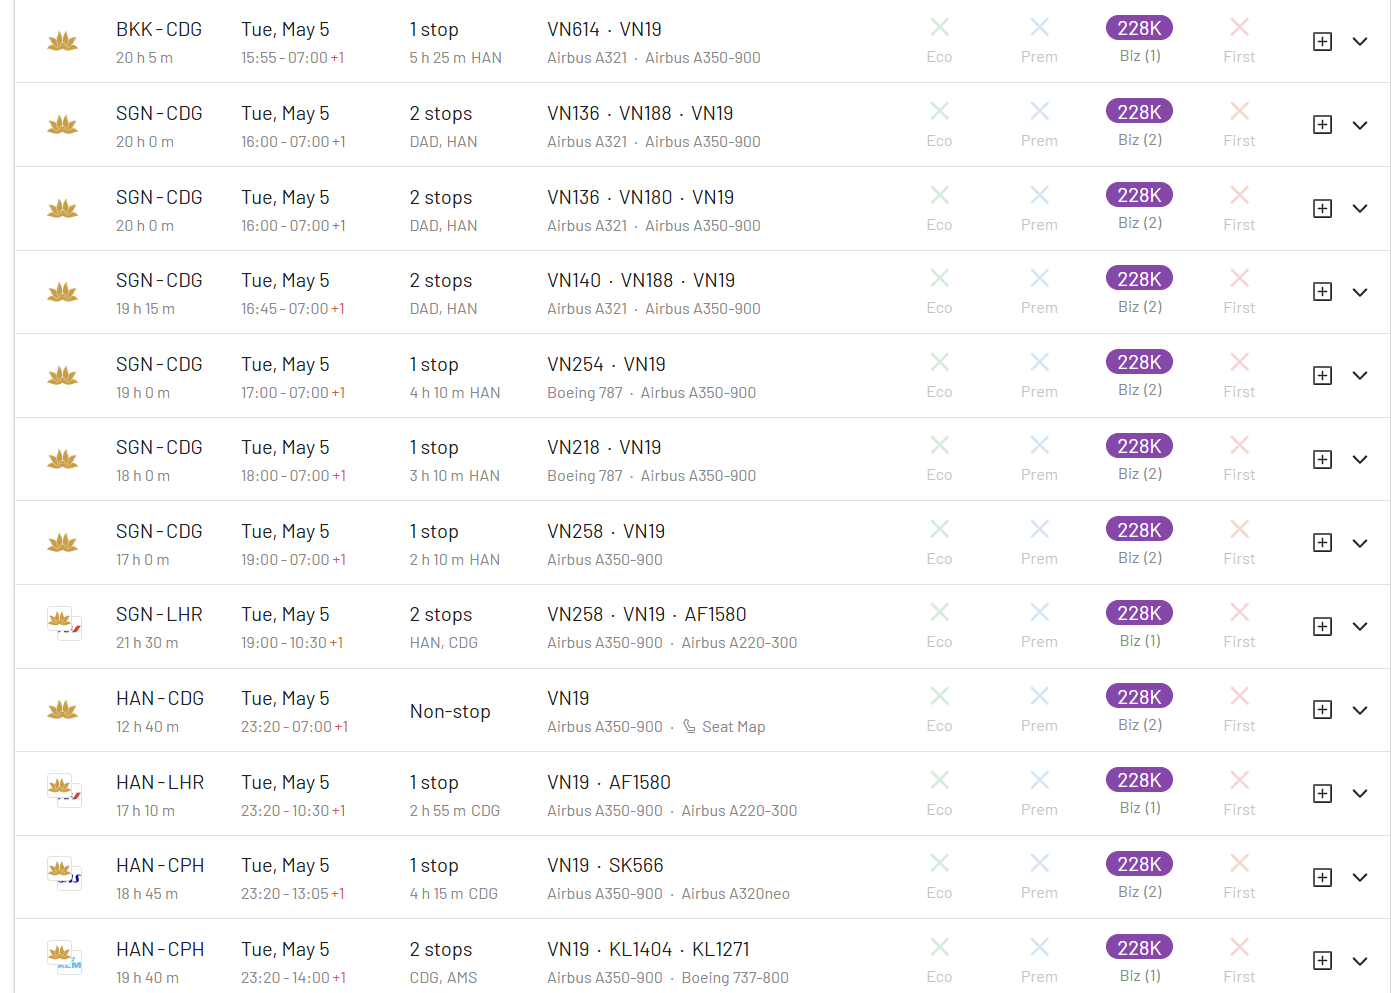Choose 228K Biz fare on HAN-CDG non-stop

(x=1139, y=697)
